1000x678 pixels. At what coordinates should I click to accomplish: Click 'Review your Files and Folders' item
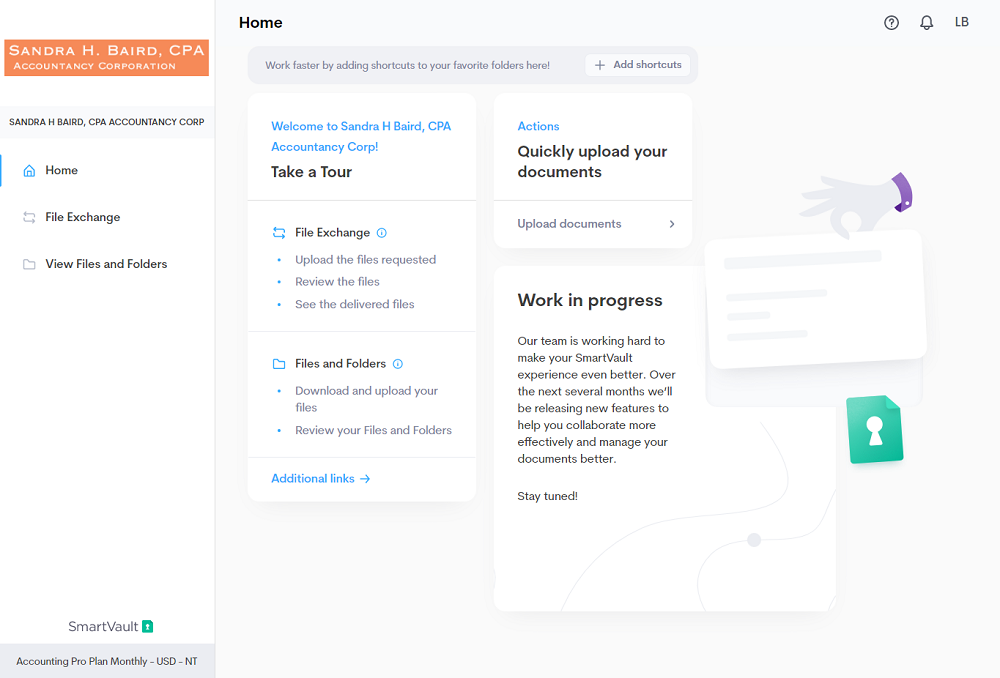[373, 430]
